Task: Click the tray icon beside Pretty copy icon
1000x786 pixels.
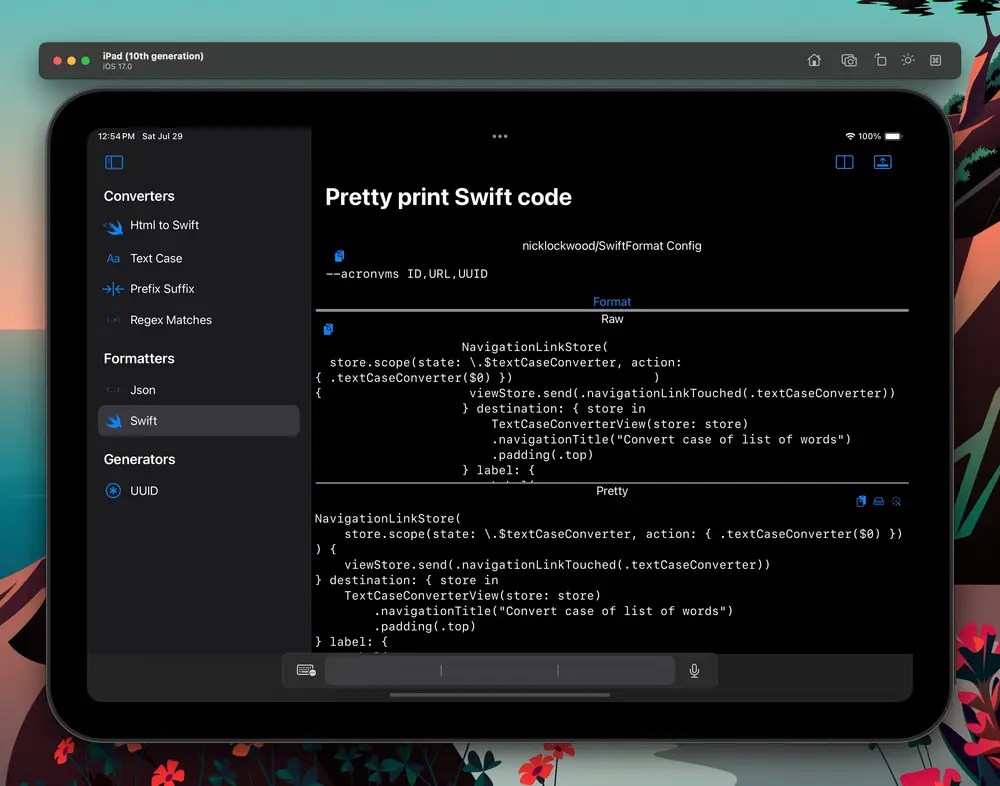Action: [879, 501]
